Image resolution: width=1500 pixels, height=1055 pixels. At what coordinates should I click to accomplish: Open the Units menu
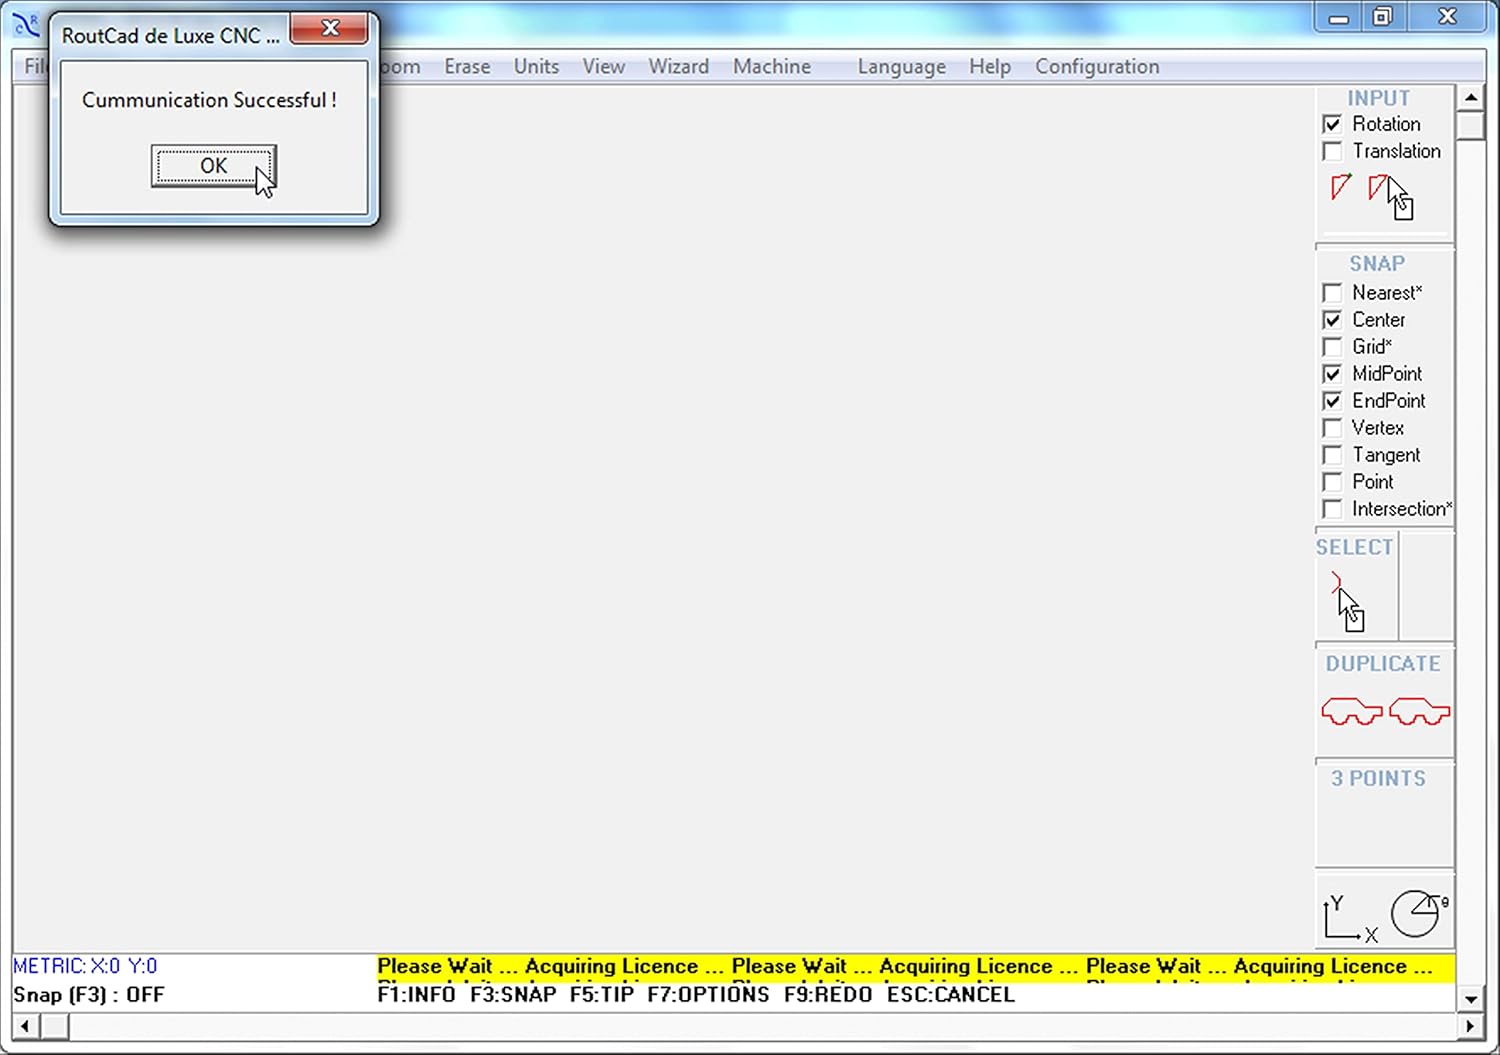pos(536,66)
